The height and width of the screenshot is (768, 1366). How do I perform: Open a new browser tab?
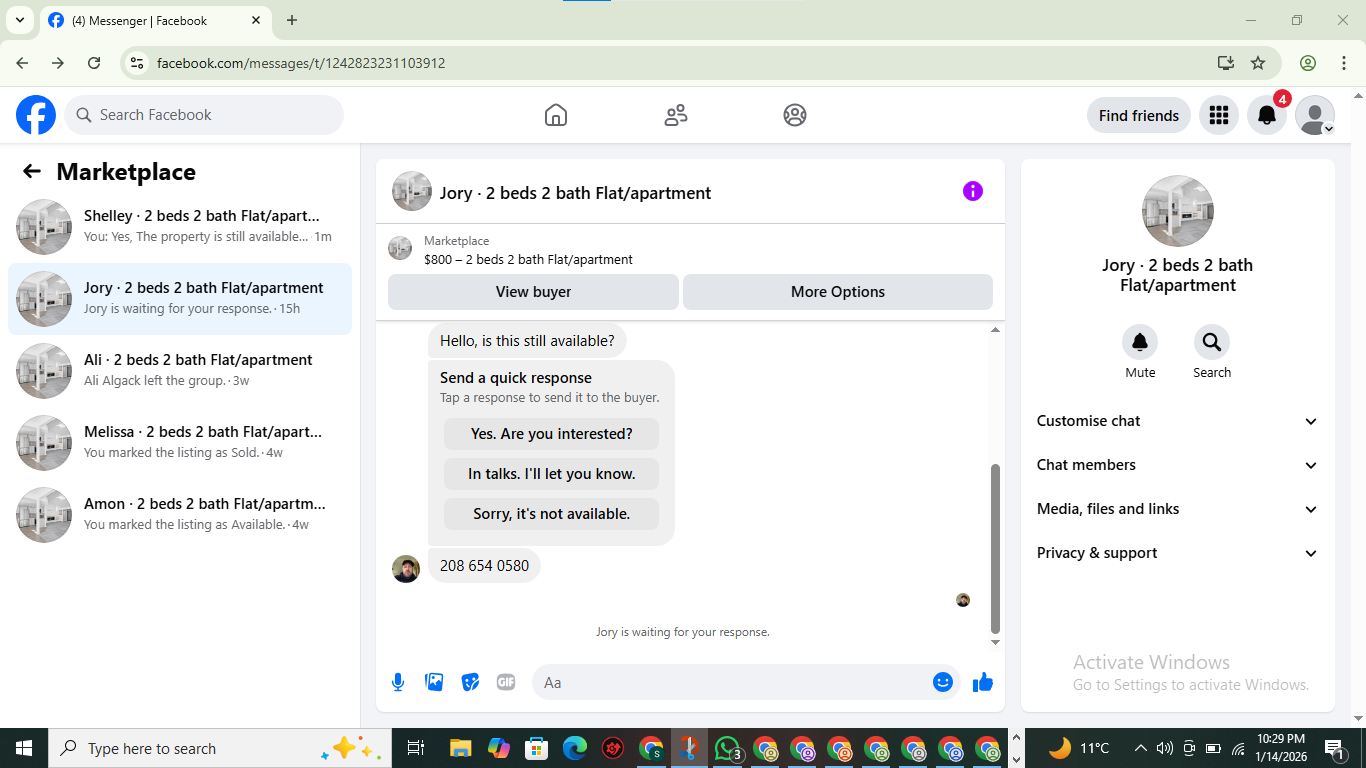pyautogui.click(x=292, y=20)
